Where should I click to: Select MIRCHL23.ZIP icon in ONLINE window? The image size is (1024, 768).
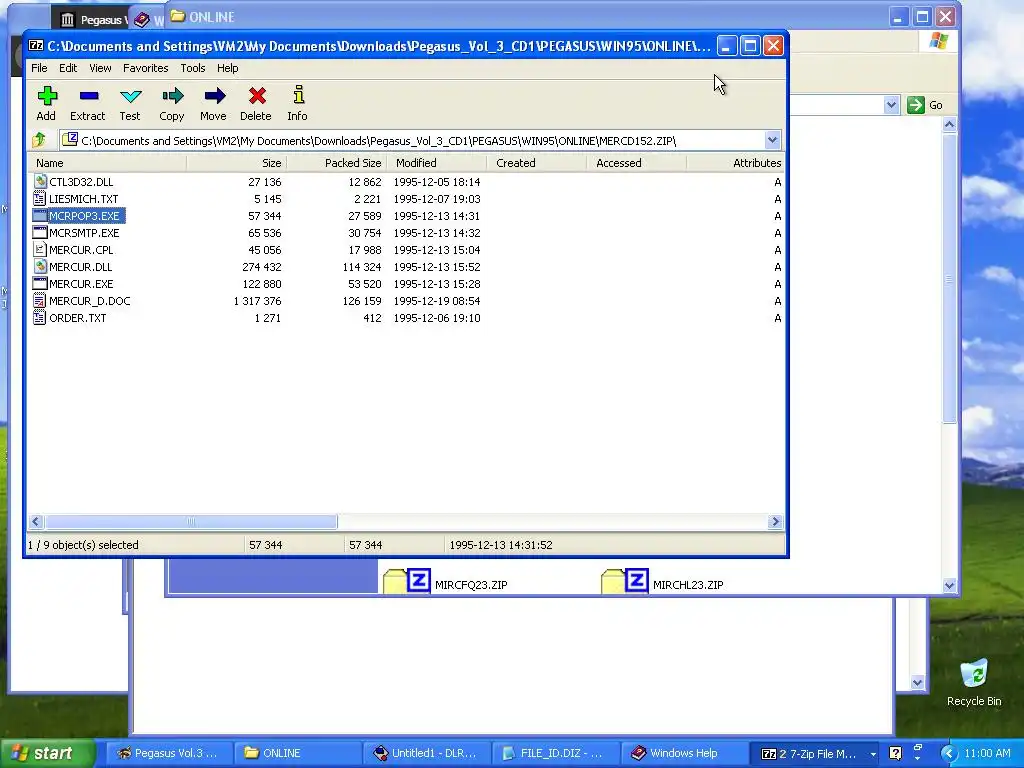(x=624, y=581)
